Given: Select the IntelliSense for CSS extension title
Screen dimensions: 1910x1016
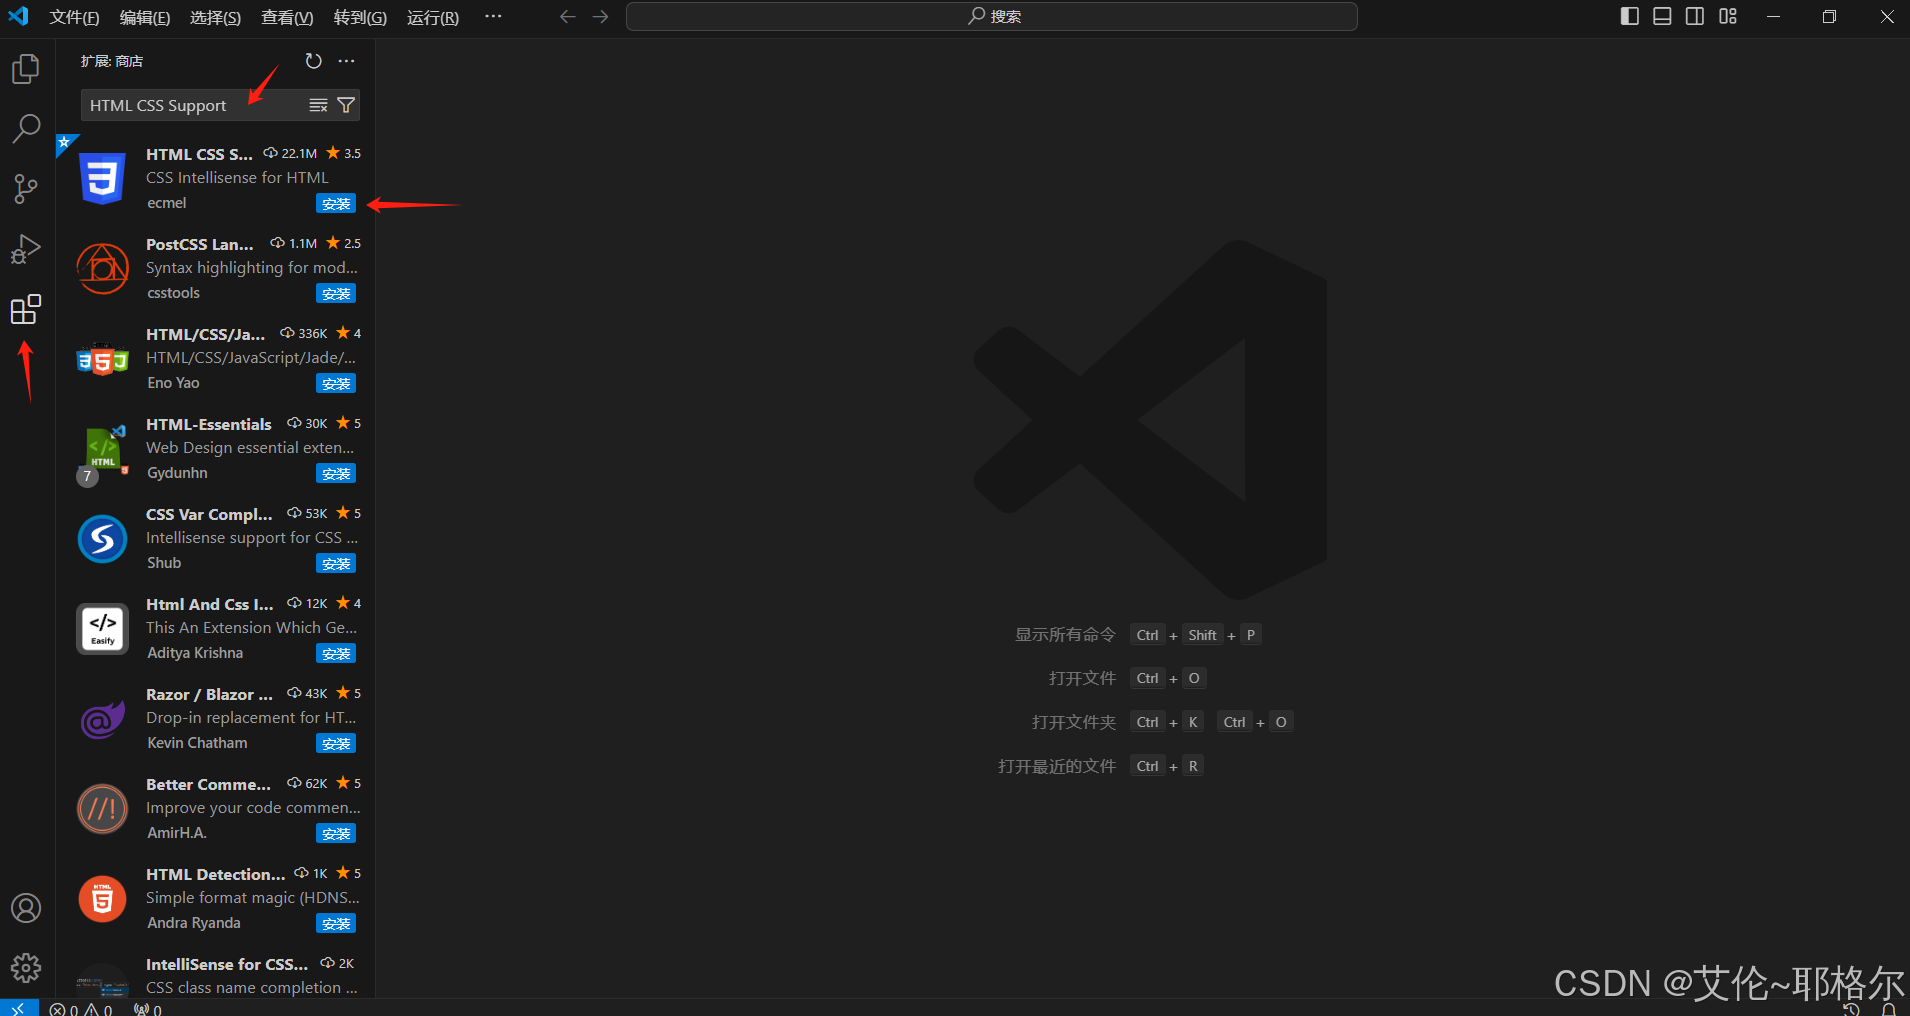Looking at the screenshot, I should point(227,964).
